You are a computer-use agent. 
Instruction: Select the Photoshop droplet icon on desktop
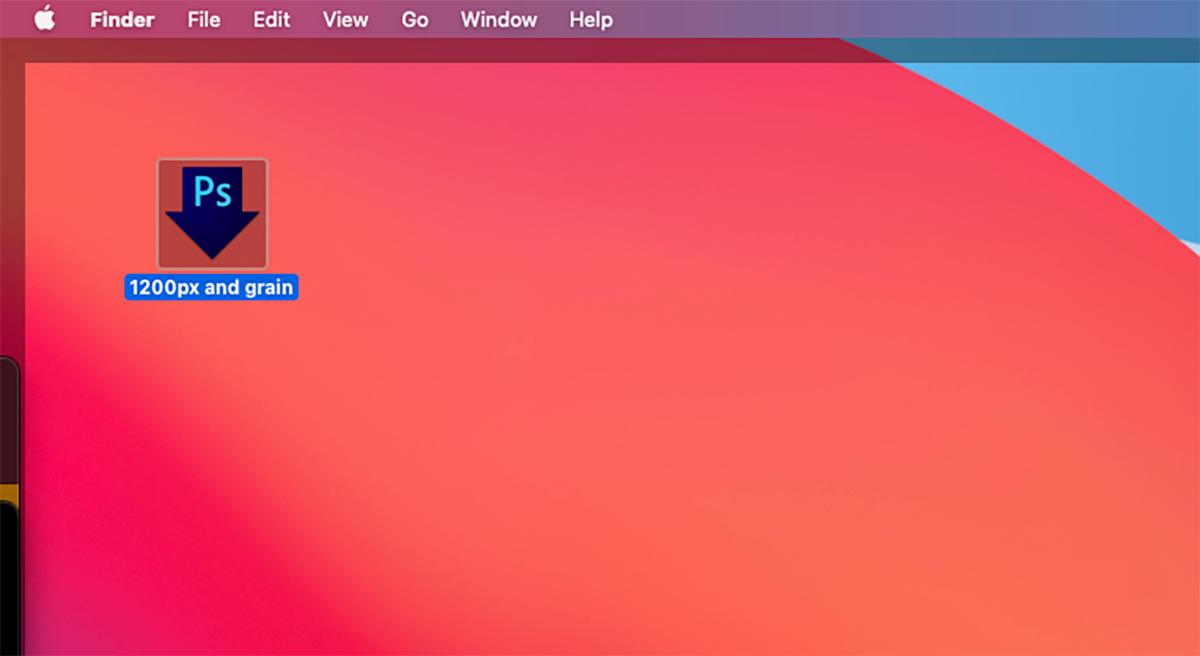[212, 213]
